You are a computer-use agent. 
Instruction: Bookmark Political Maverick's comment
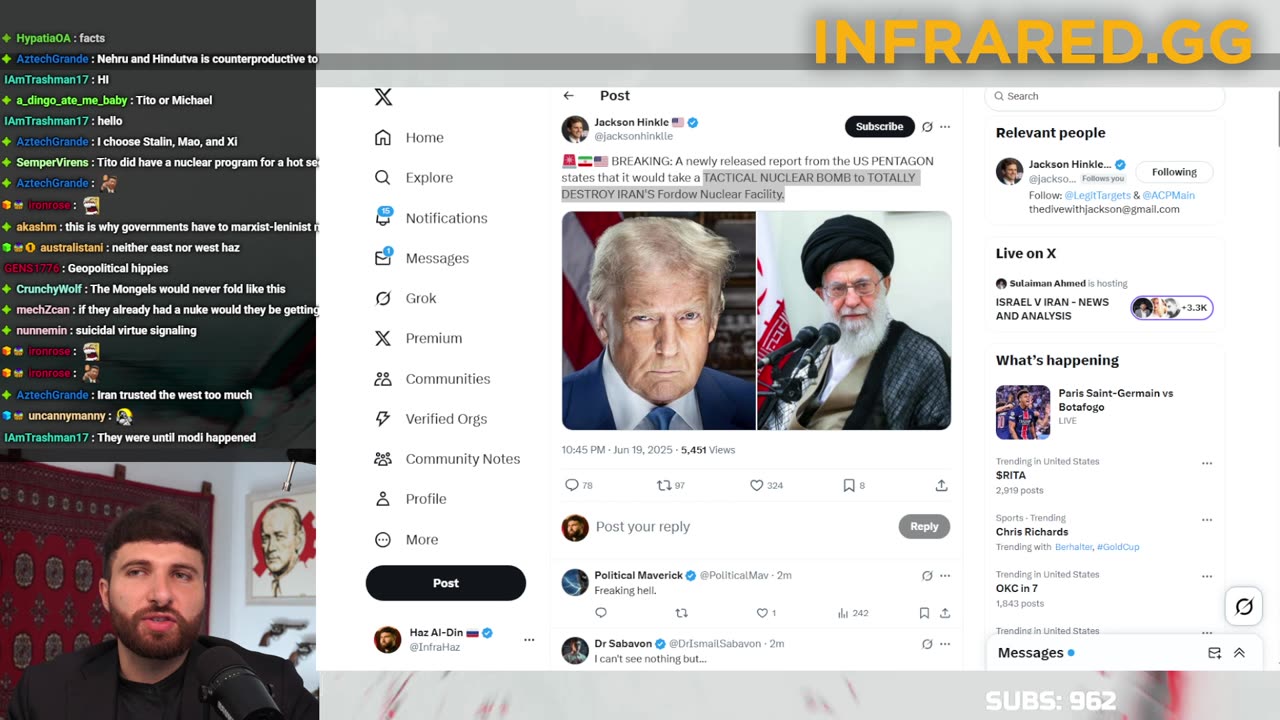pyautogui.click(x=924, y=613)
